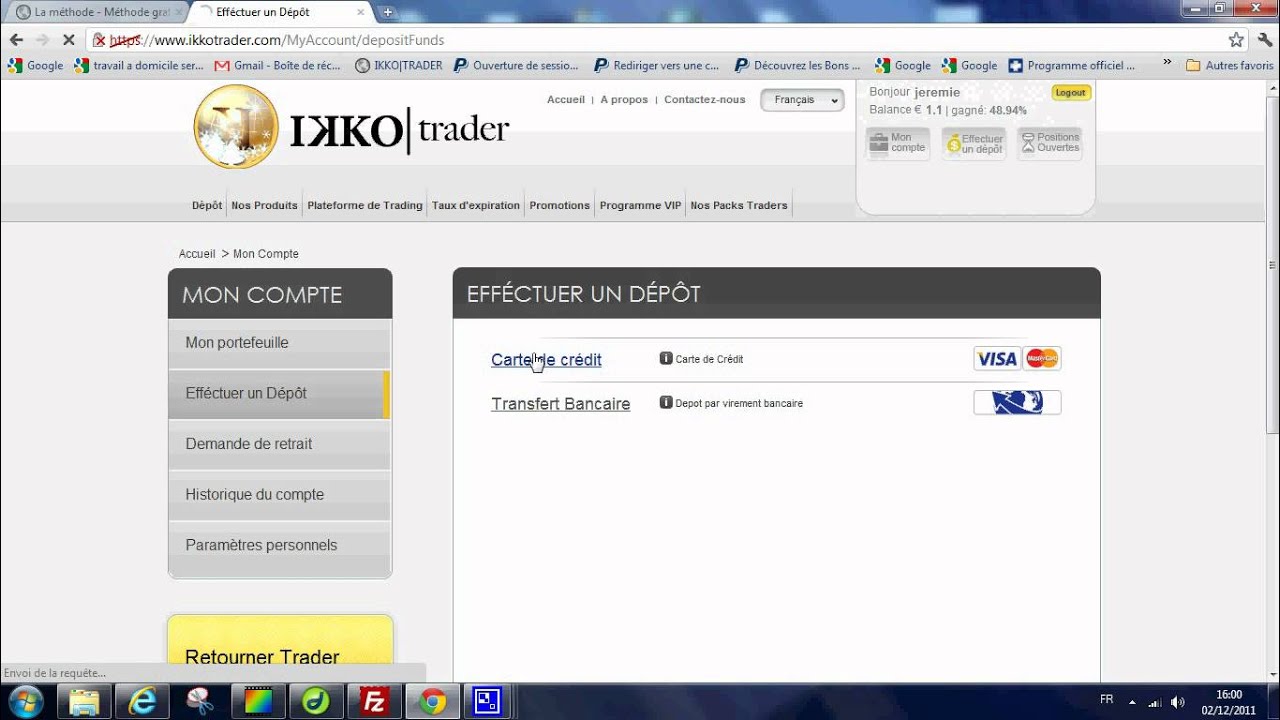The height and width of the screenshot is (720, 1280).
Task: Open Mon compte briefcase icon
Action: pos(898,143)
